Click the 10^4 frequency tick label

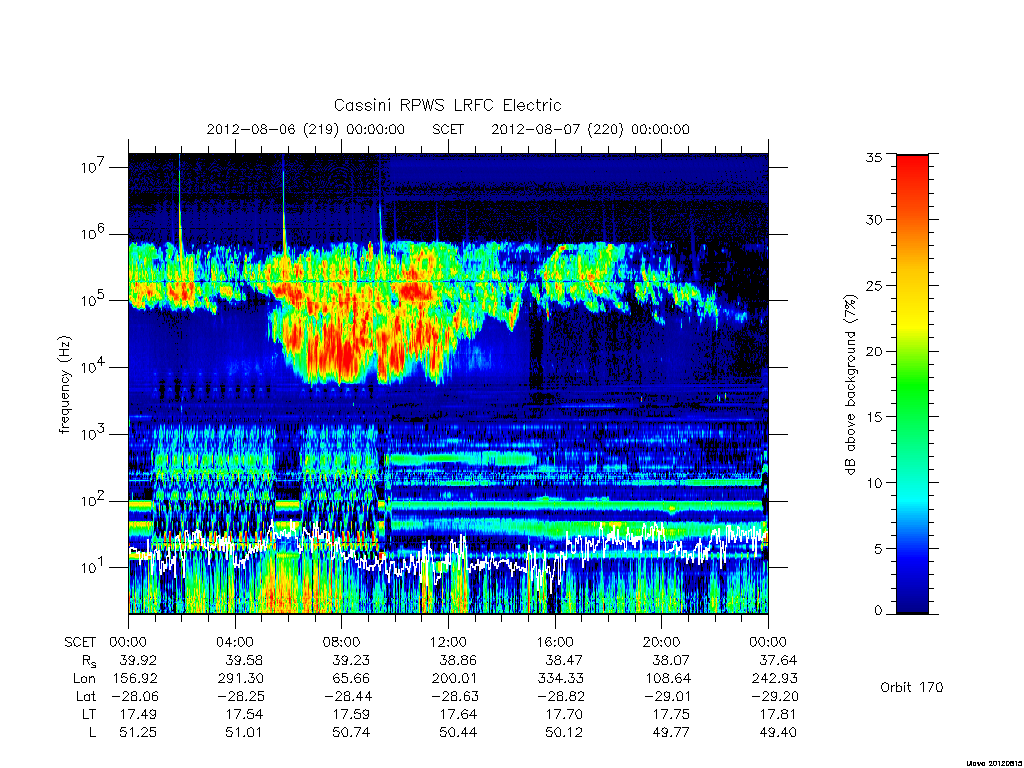pos(91,367)
